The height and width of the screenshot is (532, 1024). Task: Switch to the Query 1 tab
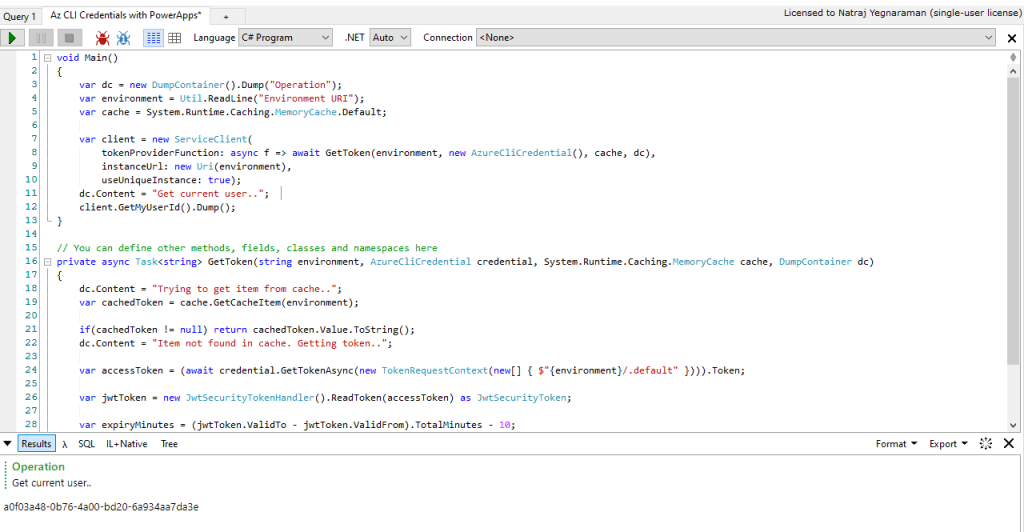click(20, 17)
